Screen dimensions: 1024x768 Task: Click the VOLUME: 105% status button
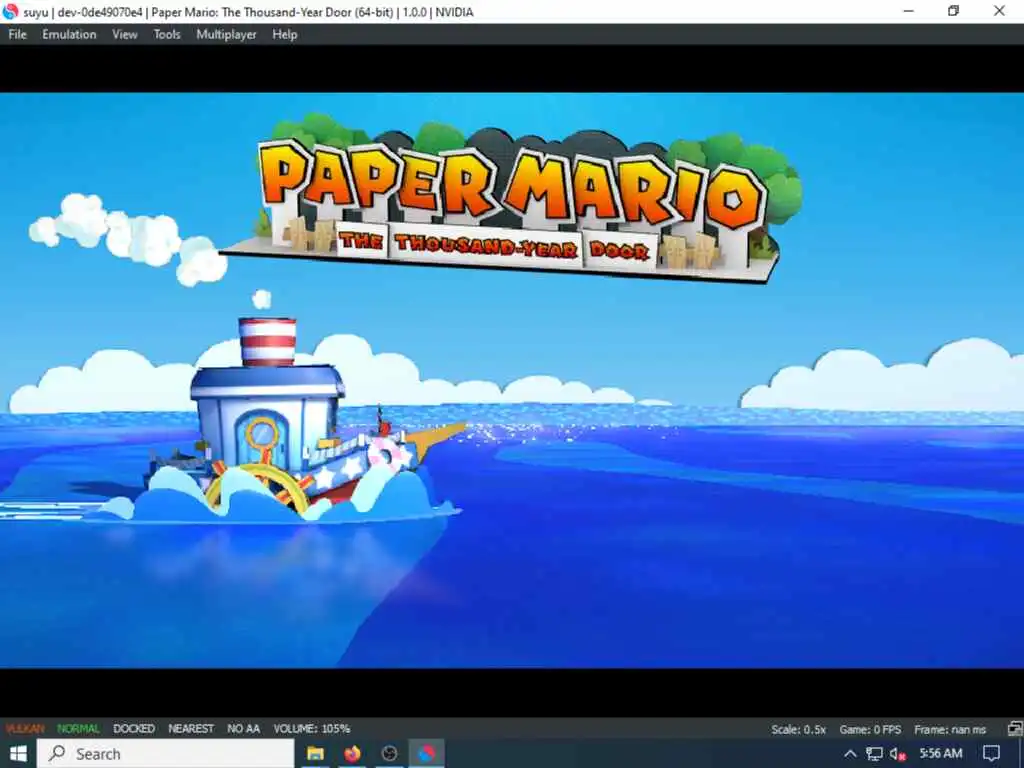(x=312, y=729)
